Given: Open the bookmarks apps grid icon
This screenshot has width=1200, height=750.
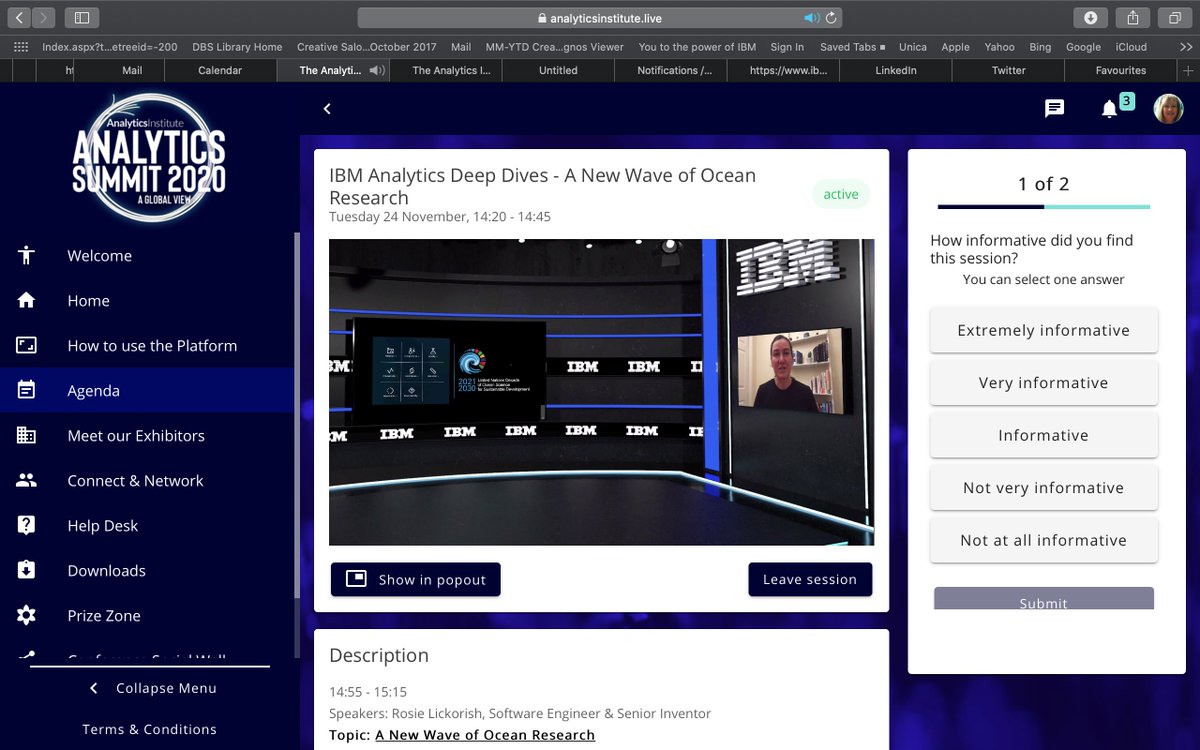Looking at the screenshot, I should tap(19, 47).
